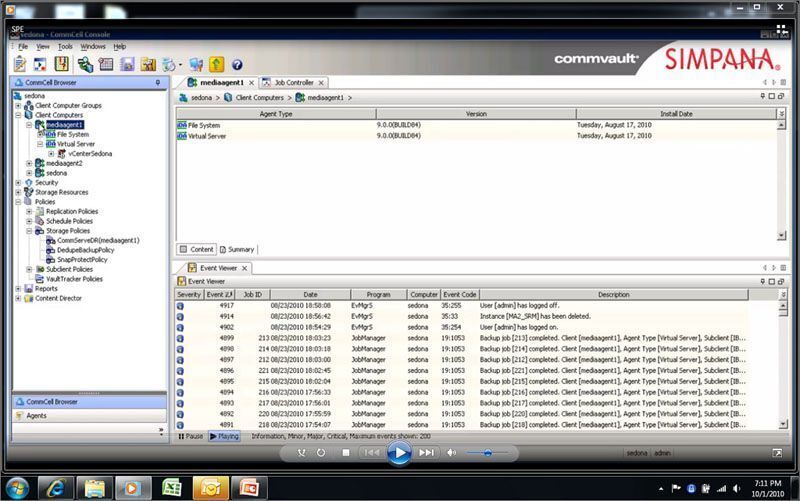Open Internet Explorer from the taskbar
Screen dimensions: 800x501
click(56, 489)
